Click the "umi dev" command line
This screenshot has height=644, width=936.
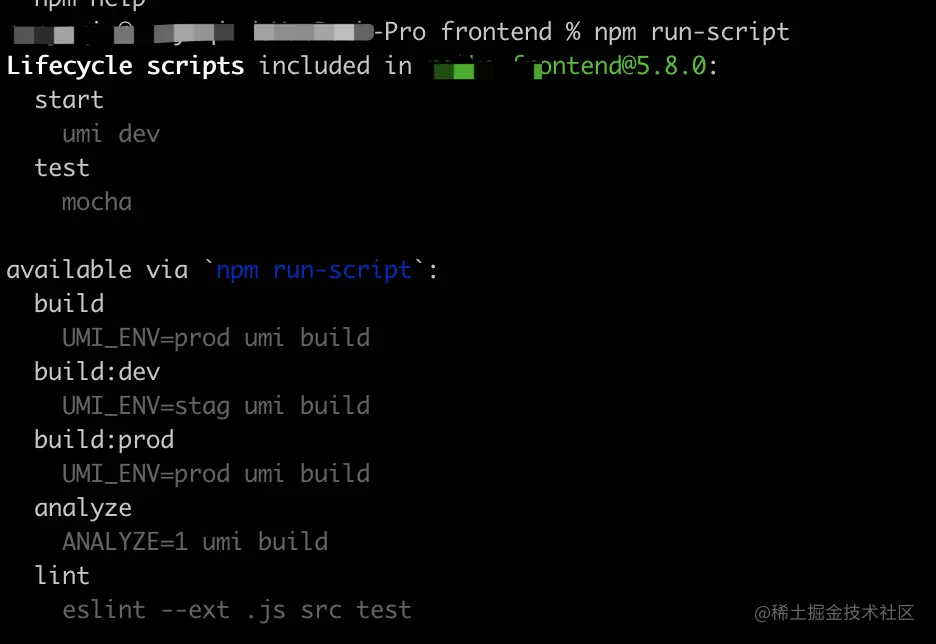111,134
